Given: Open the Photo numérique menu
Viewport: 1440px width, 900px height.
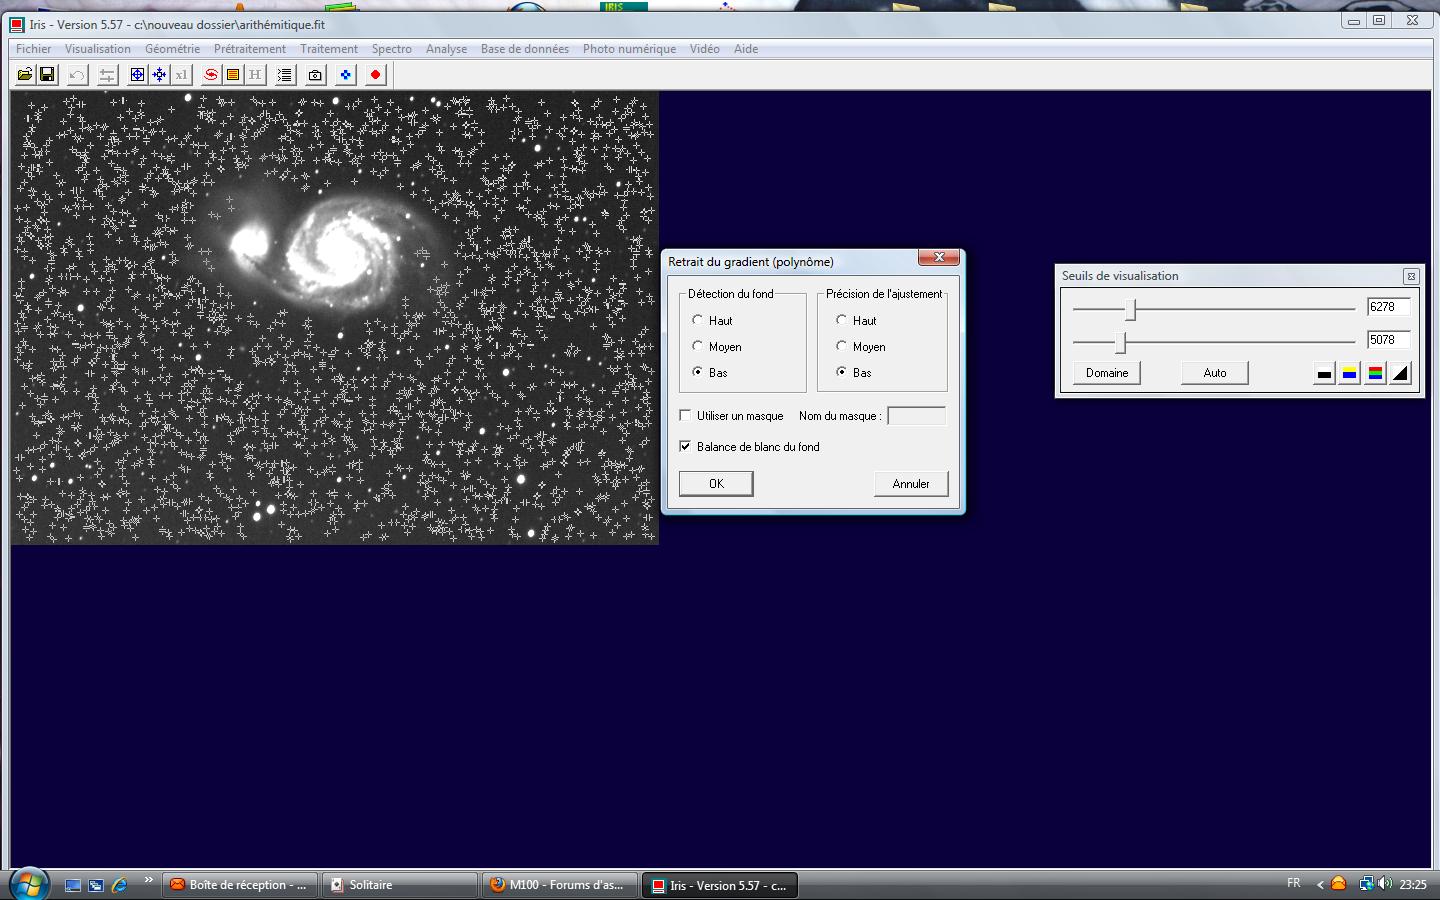Looking at the screenshot, I should [x=630, y=48].
